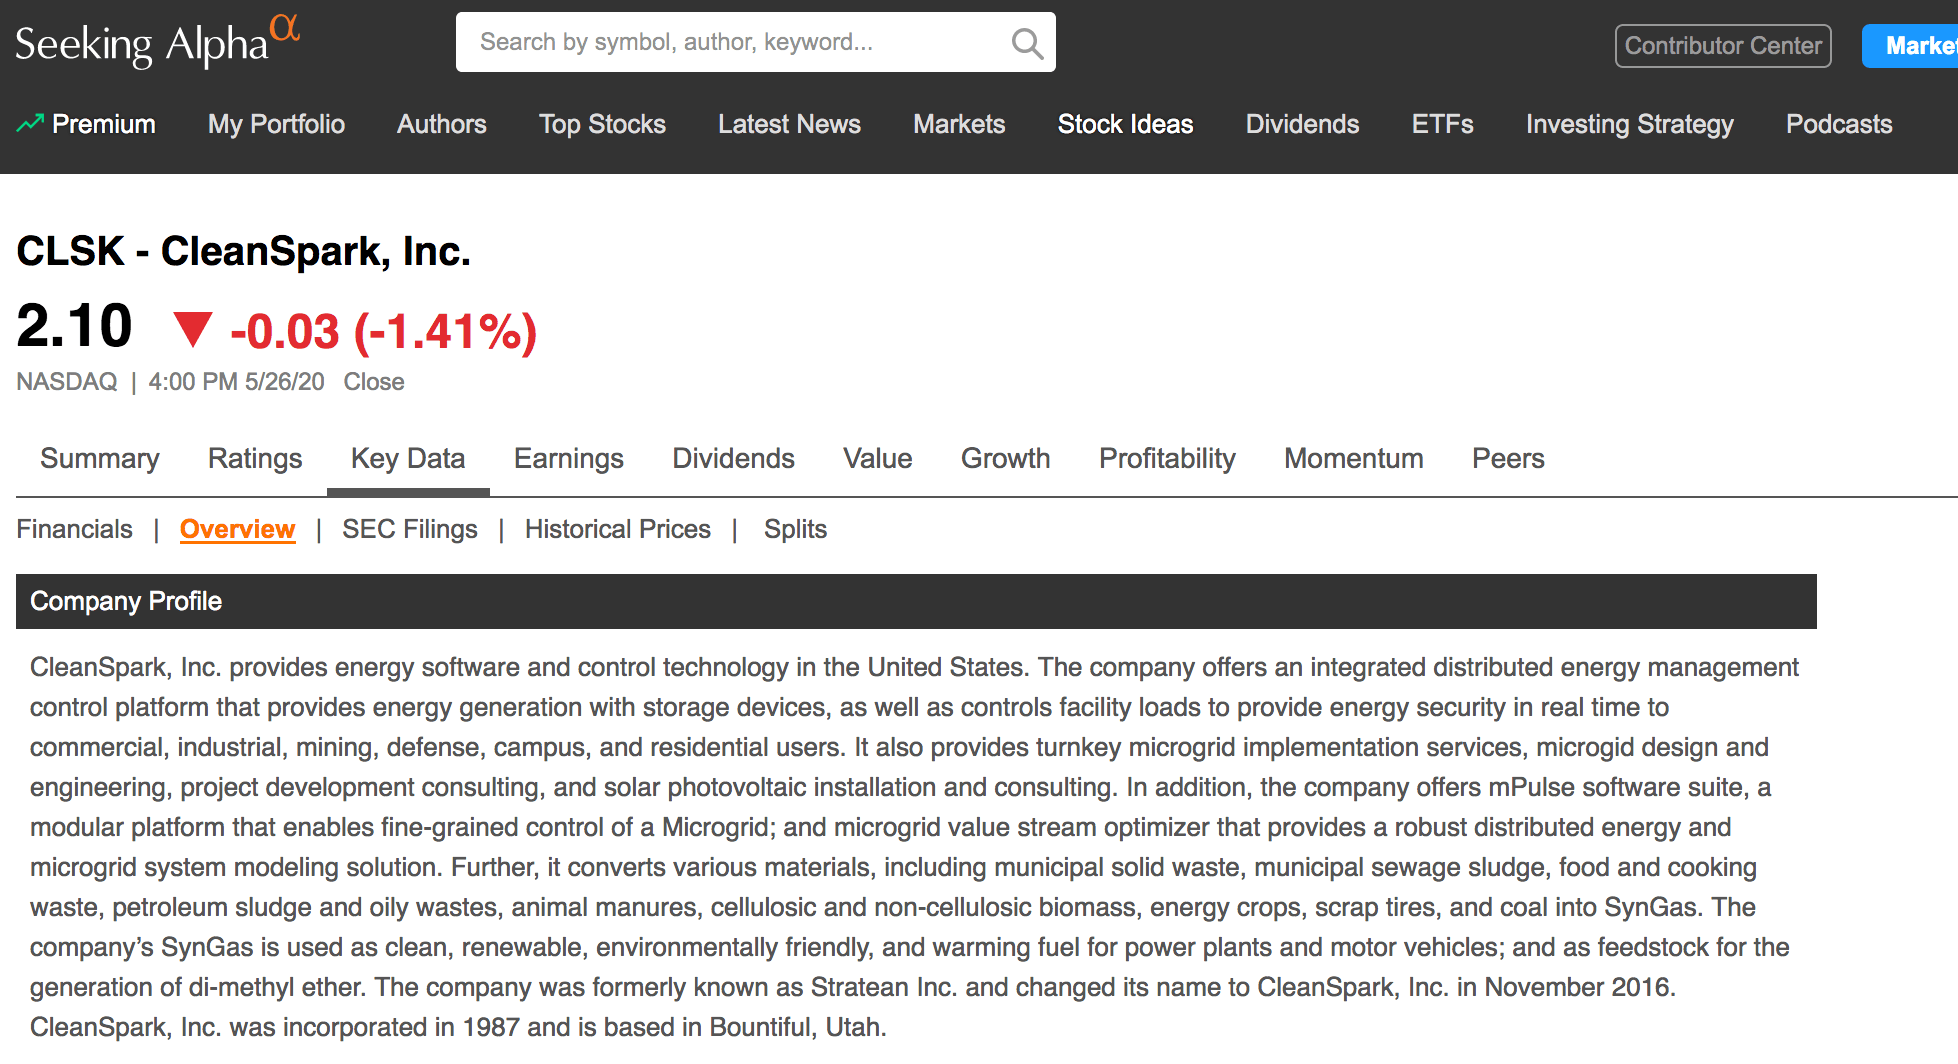Click the search magnifier icon
The height and width of the screenshot is (1064, 1958).
(1027, 43)
